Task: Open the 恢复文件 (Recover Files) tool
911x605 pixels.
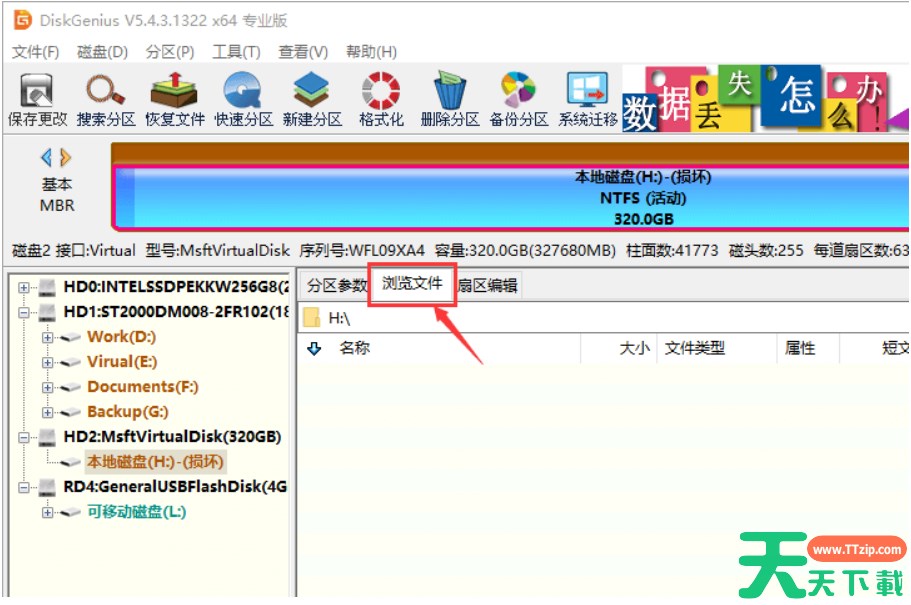Action: coord(174,93)
